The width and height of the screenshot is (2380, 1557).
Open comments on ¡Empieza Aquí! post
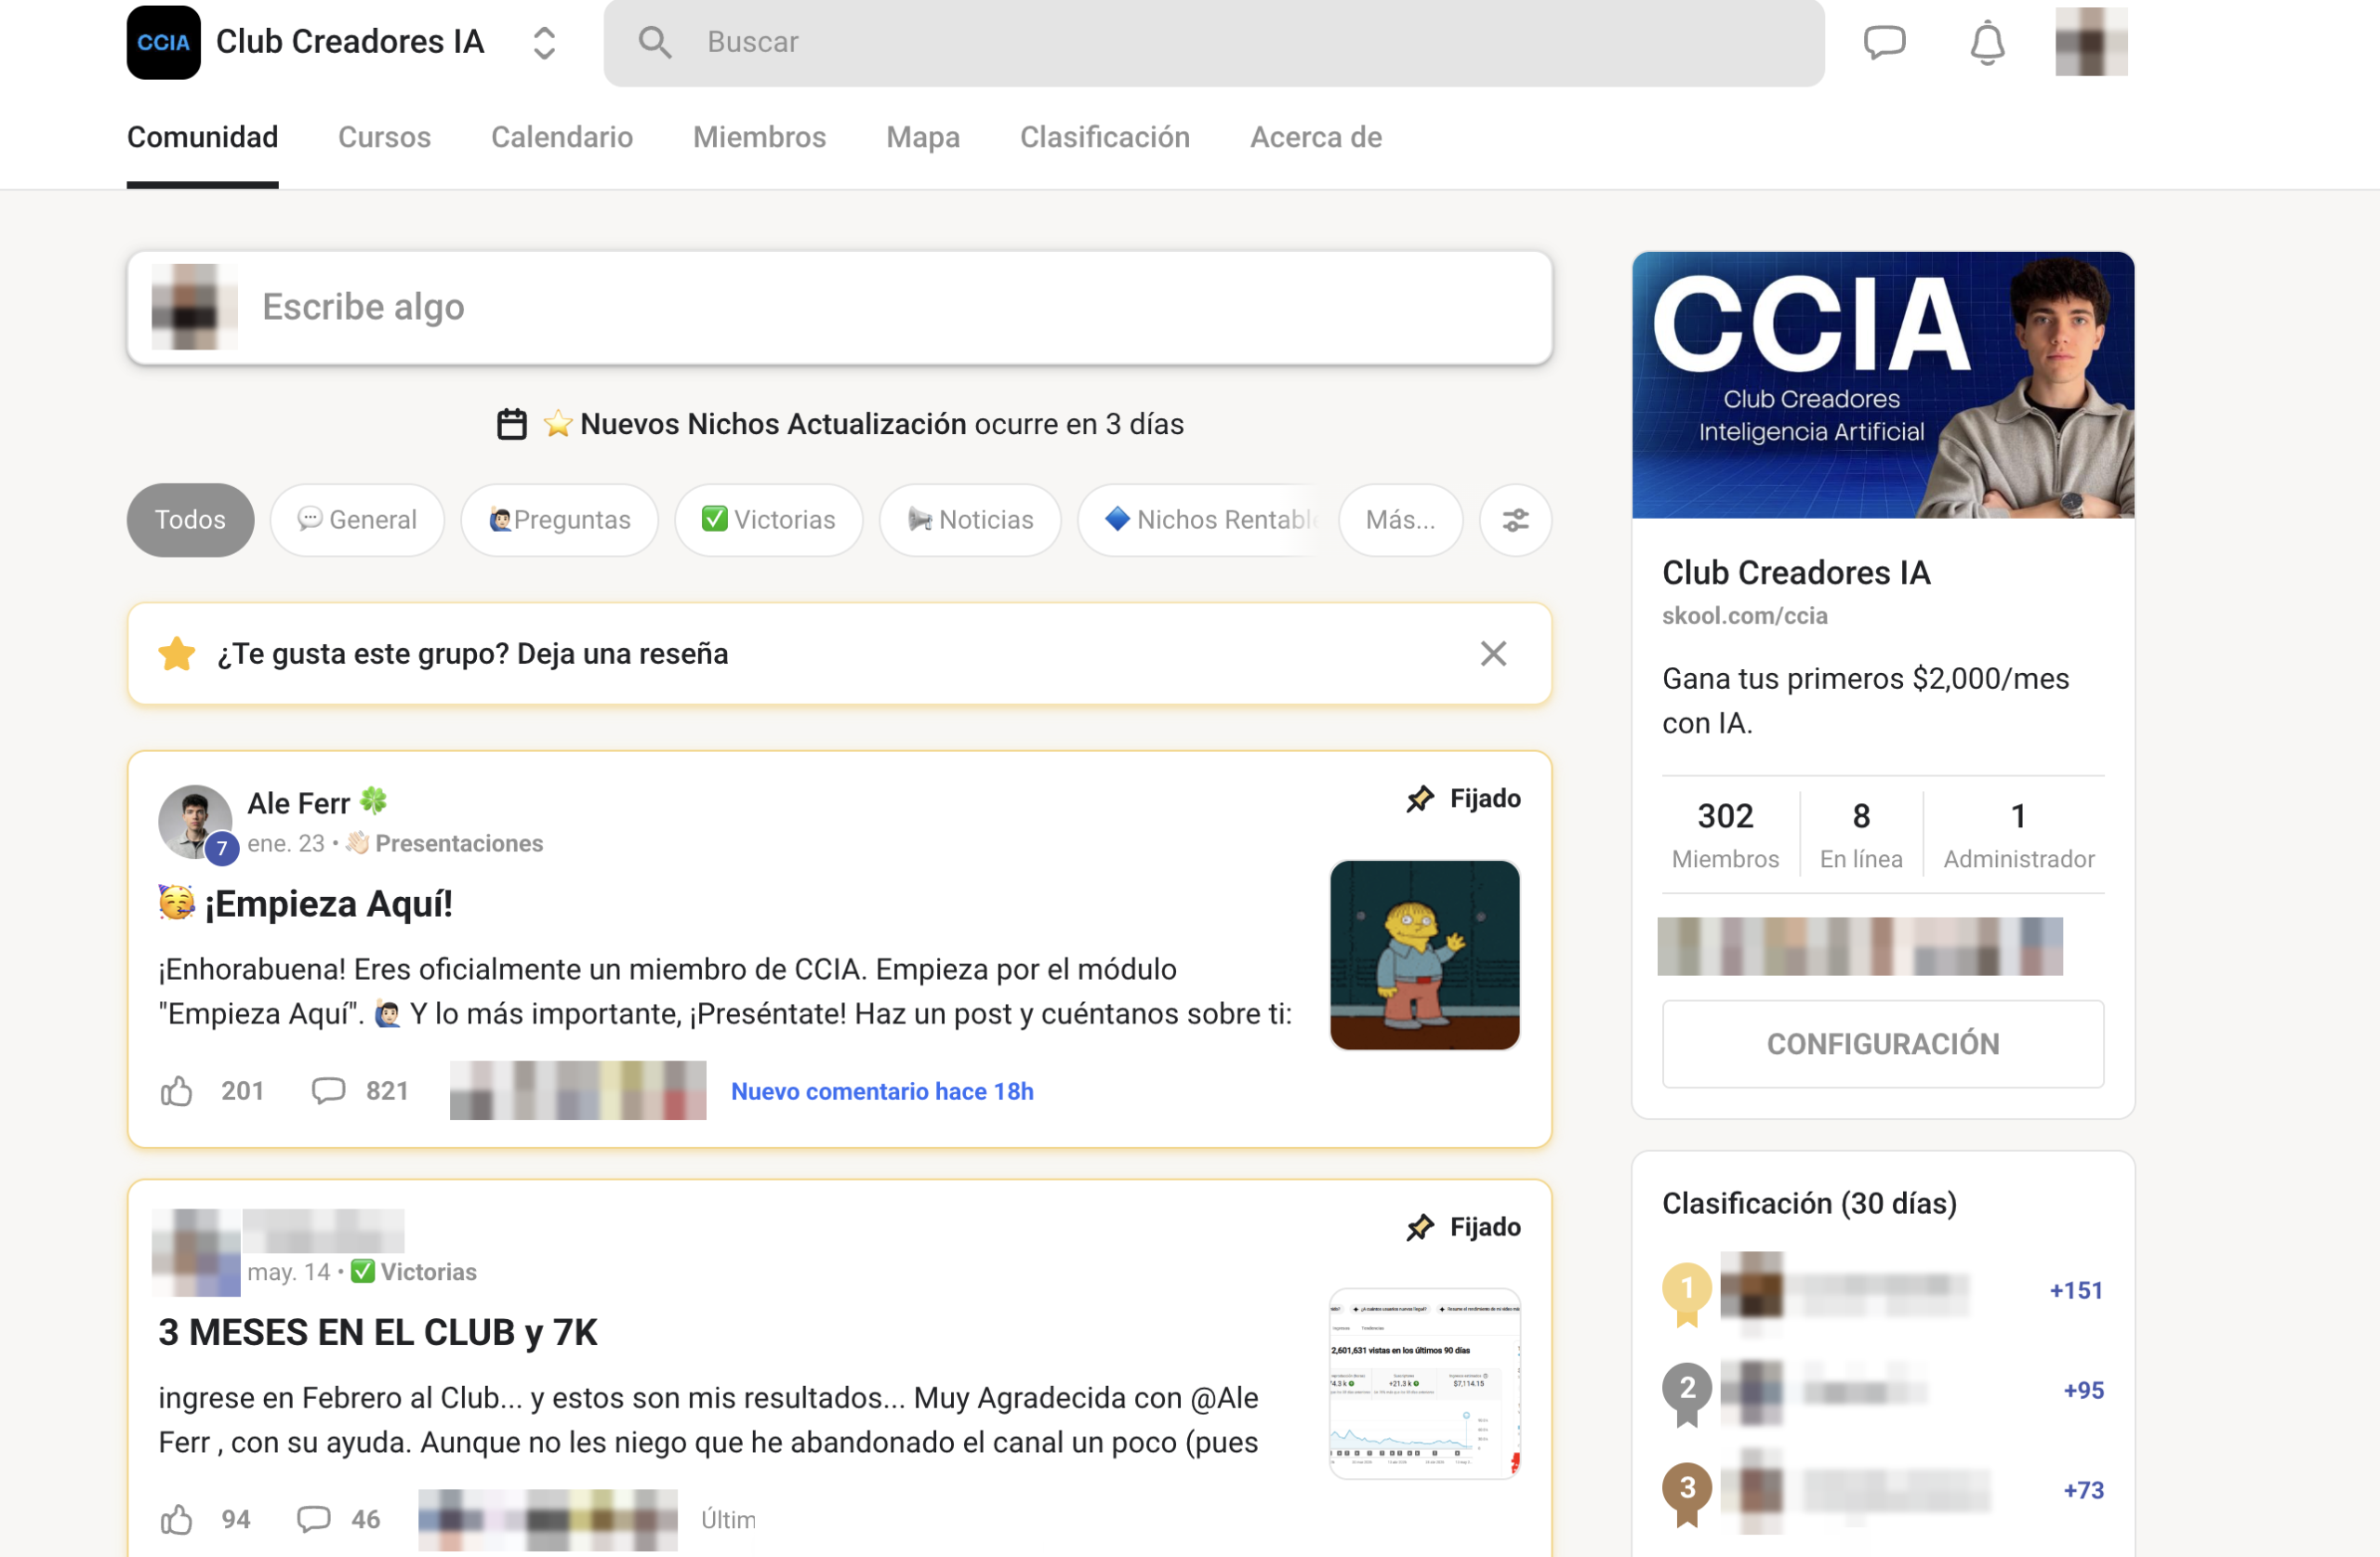329,1091
